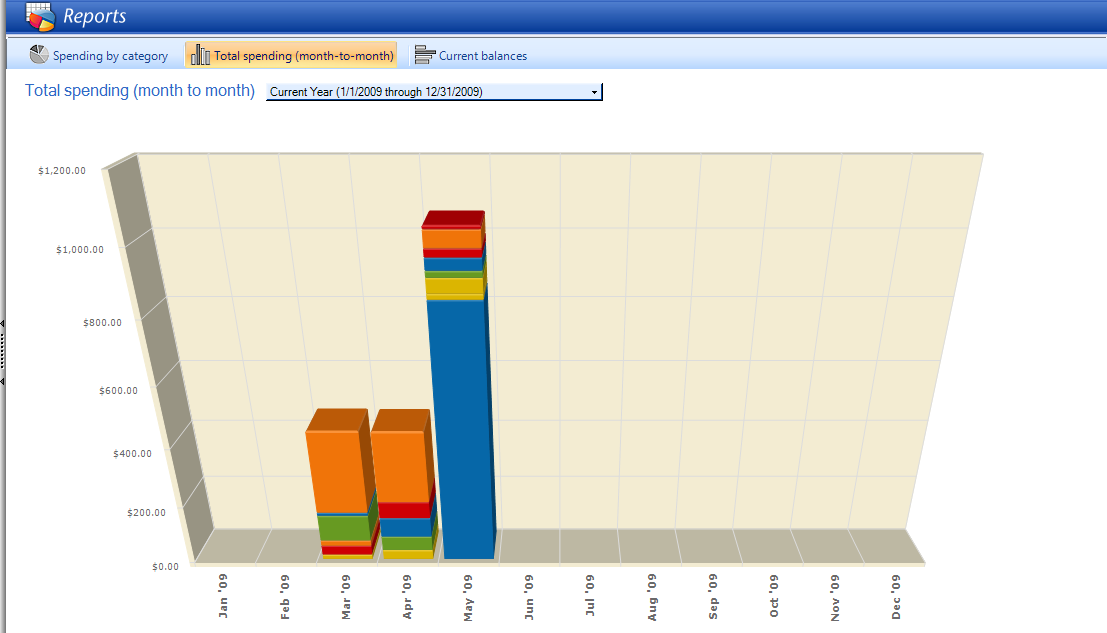The height and width of the screenshot is (633, 1107).
Task: Click the yellow segment in the May bar
Action: (x=455, y=287)
